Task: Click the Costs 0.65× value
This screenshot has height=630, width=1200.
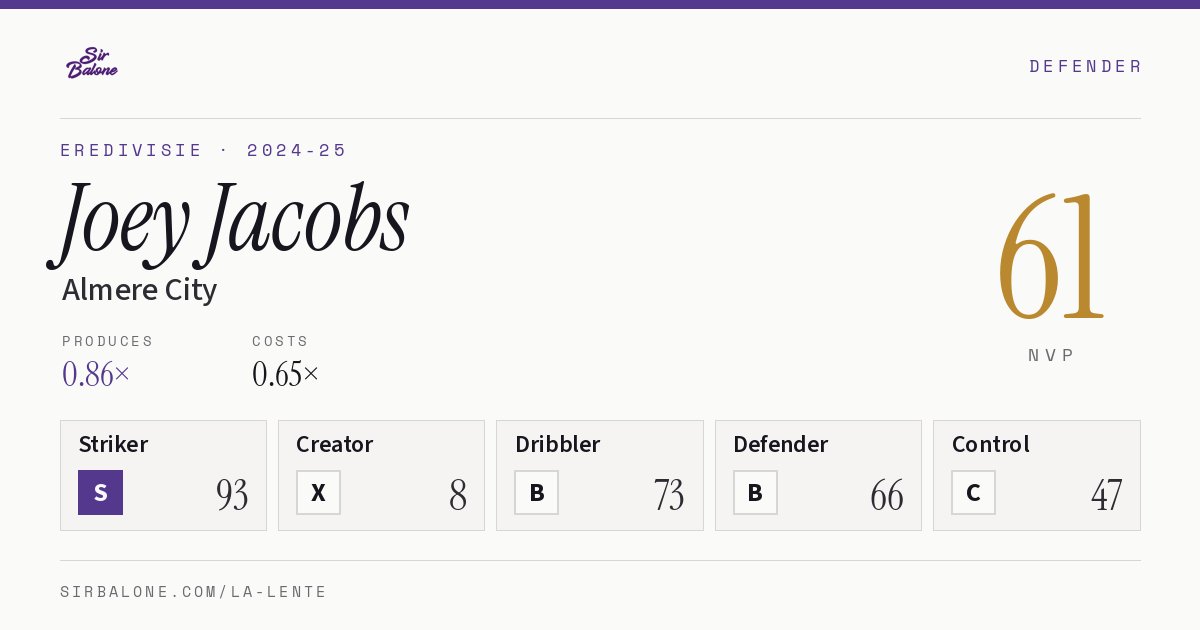Action: 286,374
